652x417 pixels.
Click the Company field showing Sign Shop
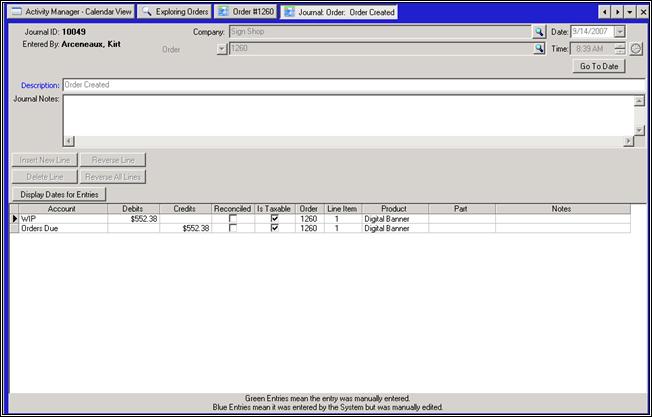click(x=380, y=32)
